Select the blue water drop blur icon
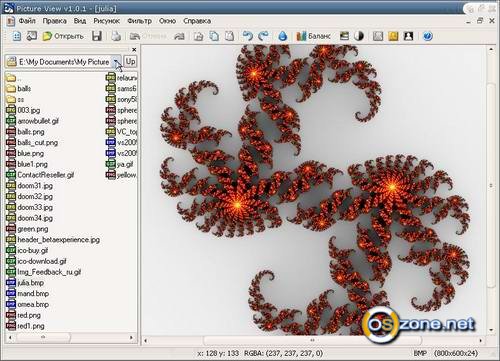Screen dimensions: 500x361 tap(283, 36)
